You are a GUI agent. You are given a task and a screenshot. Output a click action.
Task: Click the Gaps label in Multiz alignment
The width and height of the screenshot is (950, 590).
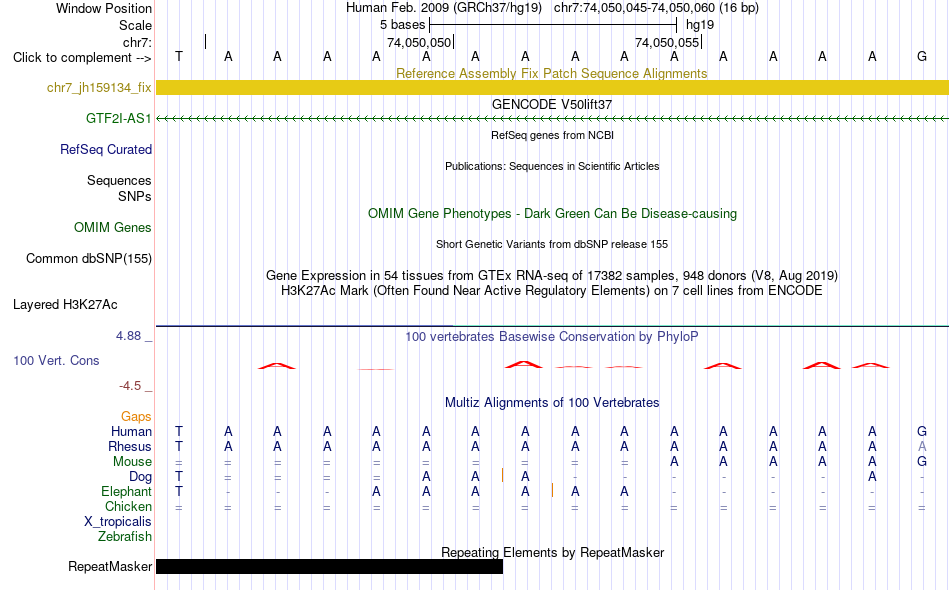tap(136, 417)
